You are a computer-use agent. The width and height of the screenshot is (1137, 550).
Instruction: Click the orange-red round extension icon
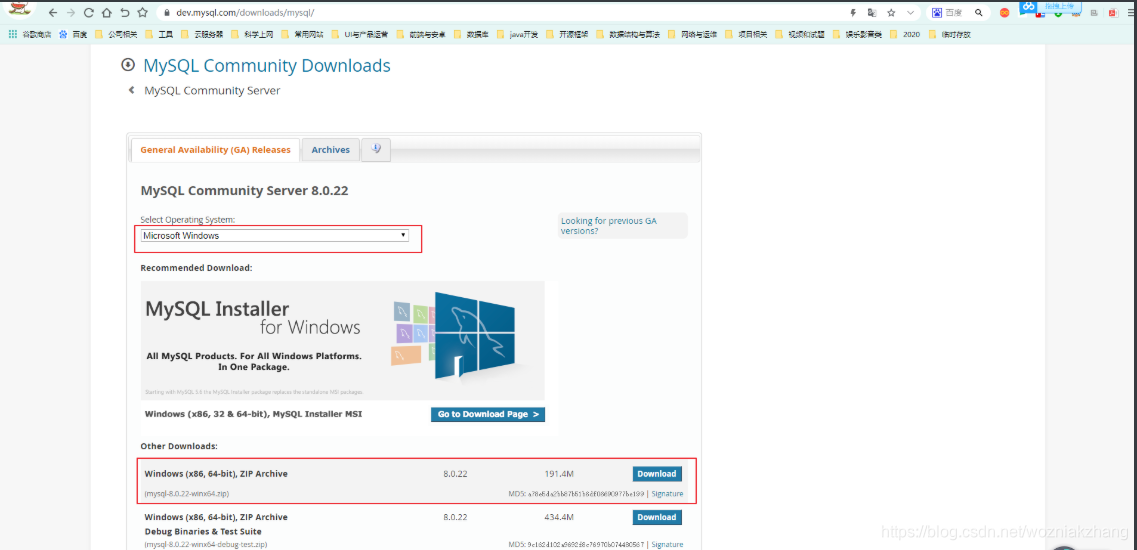[1004, 13]
